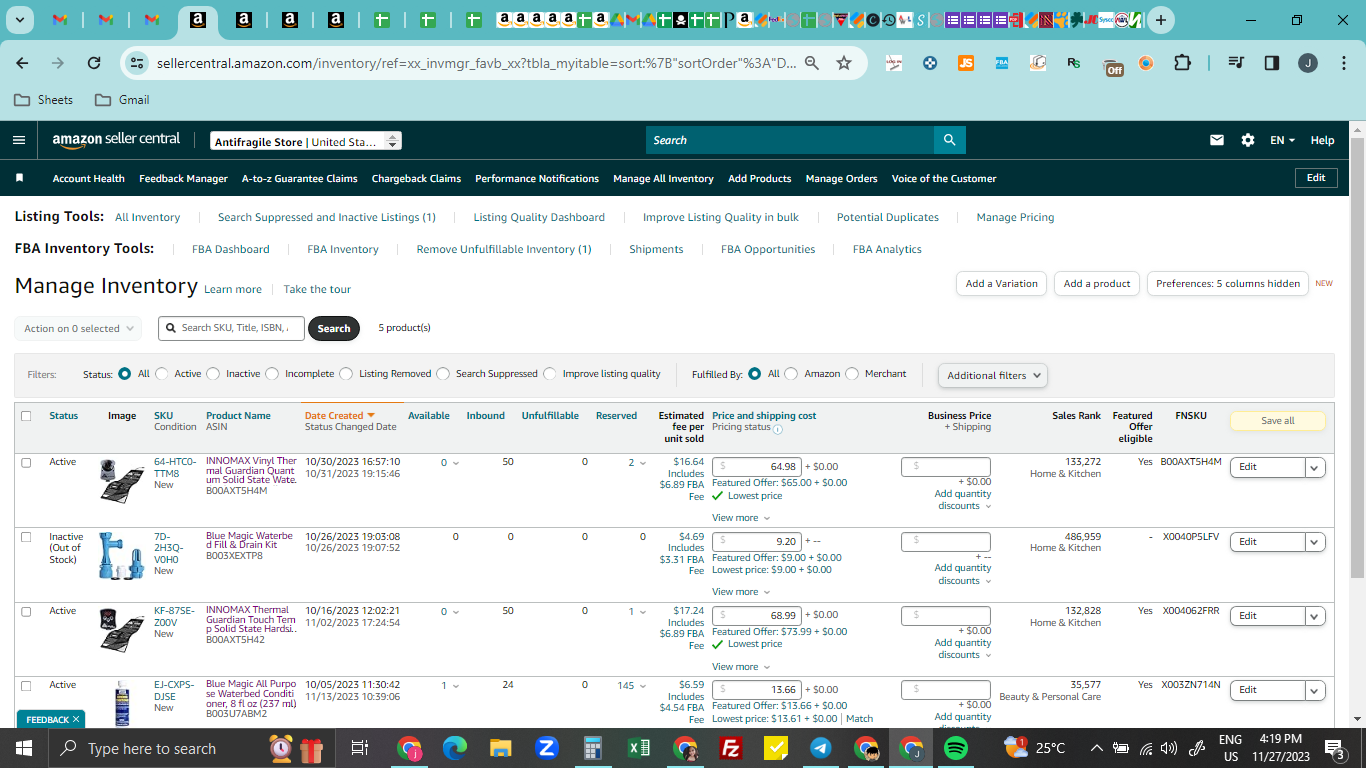Viewport: 1366px width, 768px height.
Task: Open Spotify from the taskbar
Action: click(956, 748)
